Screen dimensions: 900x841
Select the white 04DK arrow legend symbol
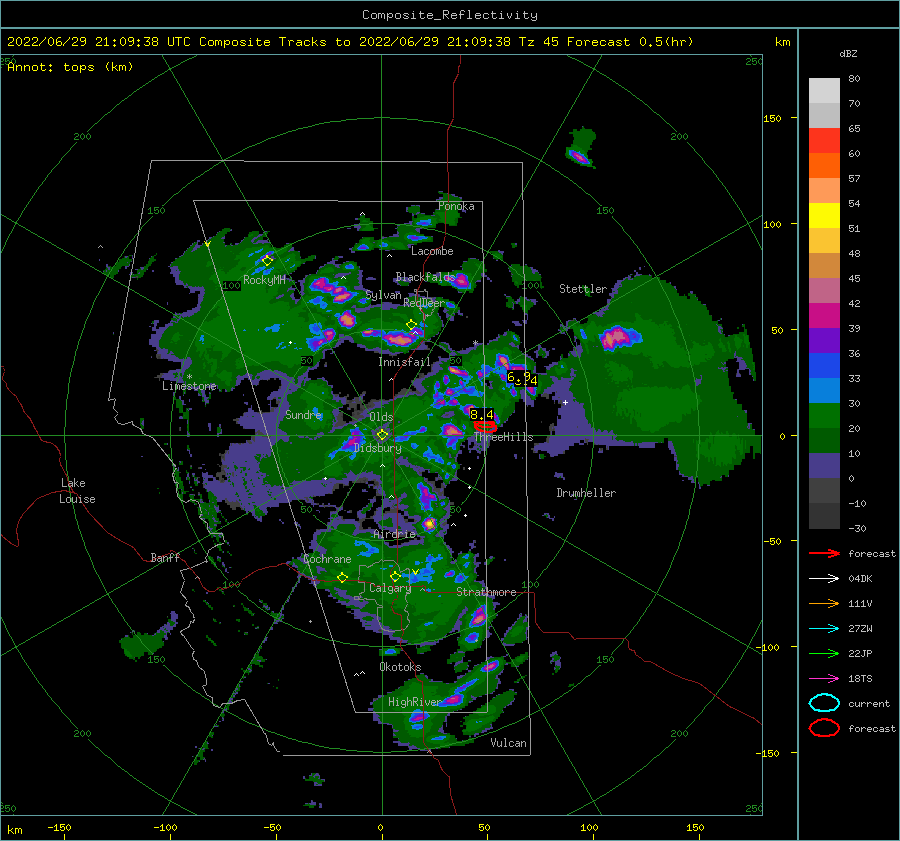[x=824, y=579]
